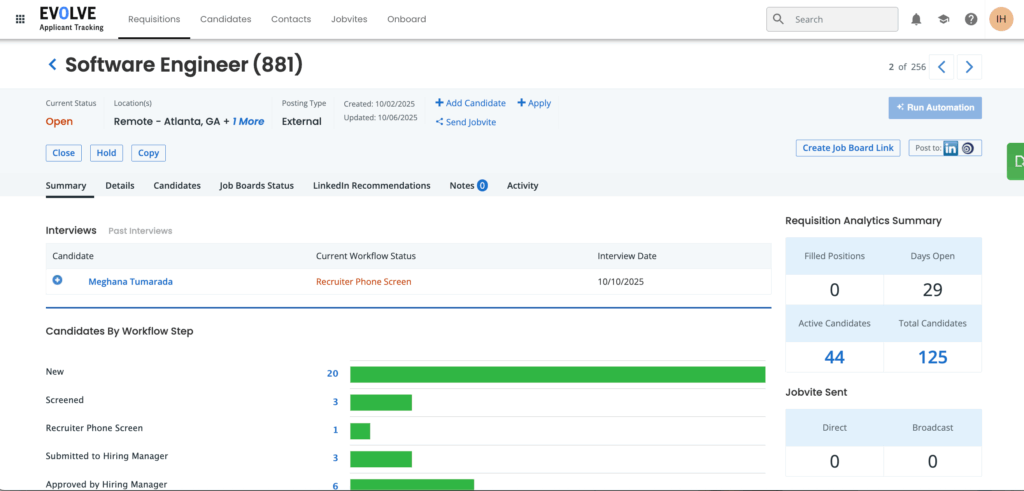Click the notifications bell icon
Viewport: 1024px width, 491px height.
coord(916,19)
